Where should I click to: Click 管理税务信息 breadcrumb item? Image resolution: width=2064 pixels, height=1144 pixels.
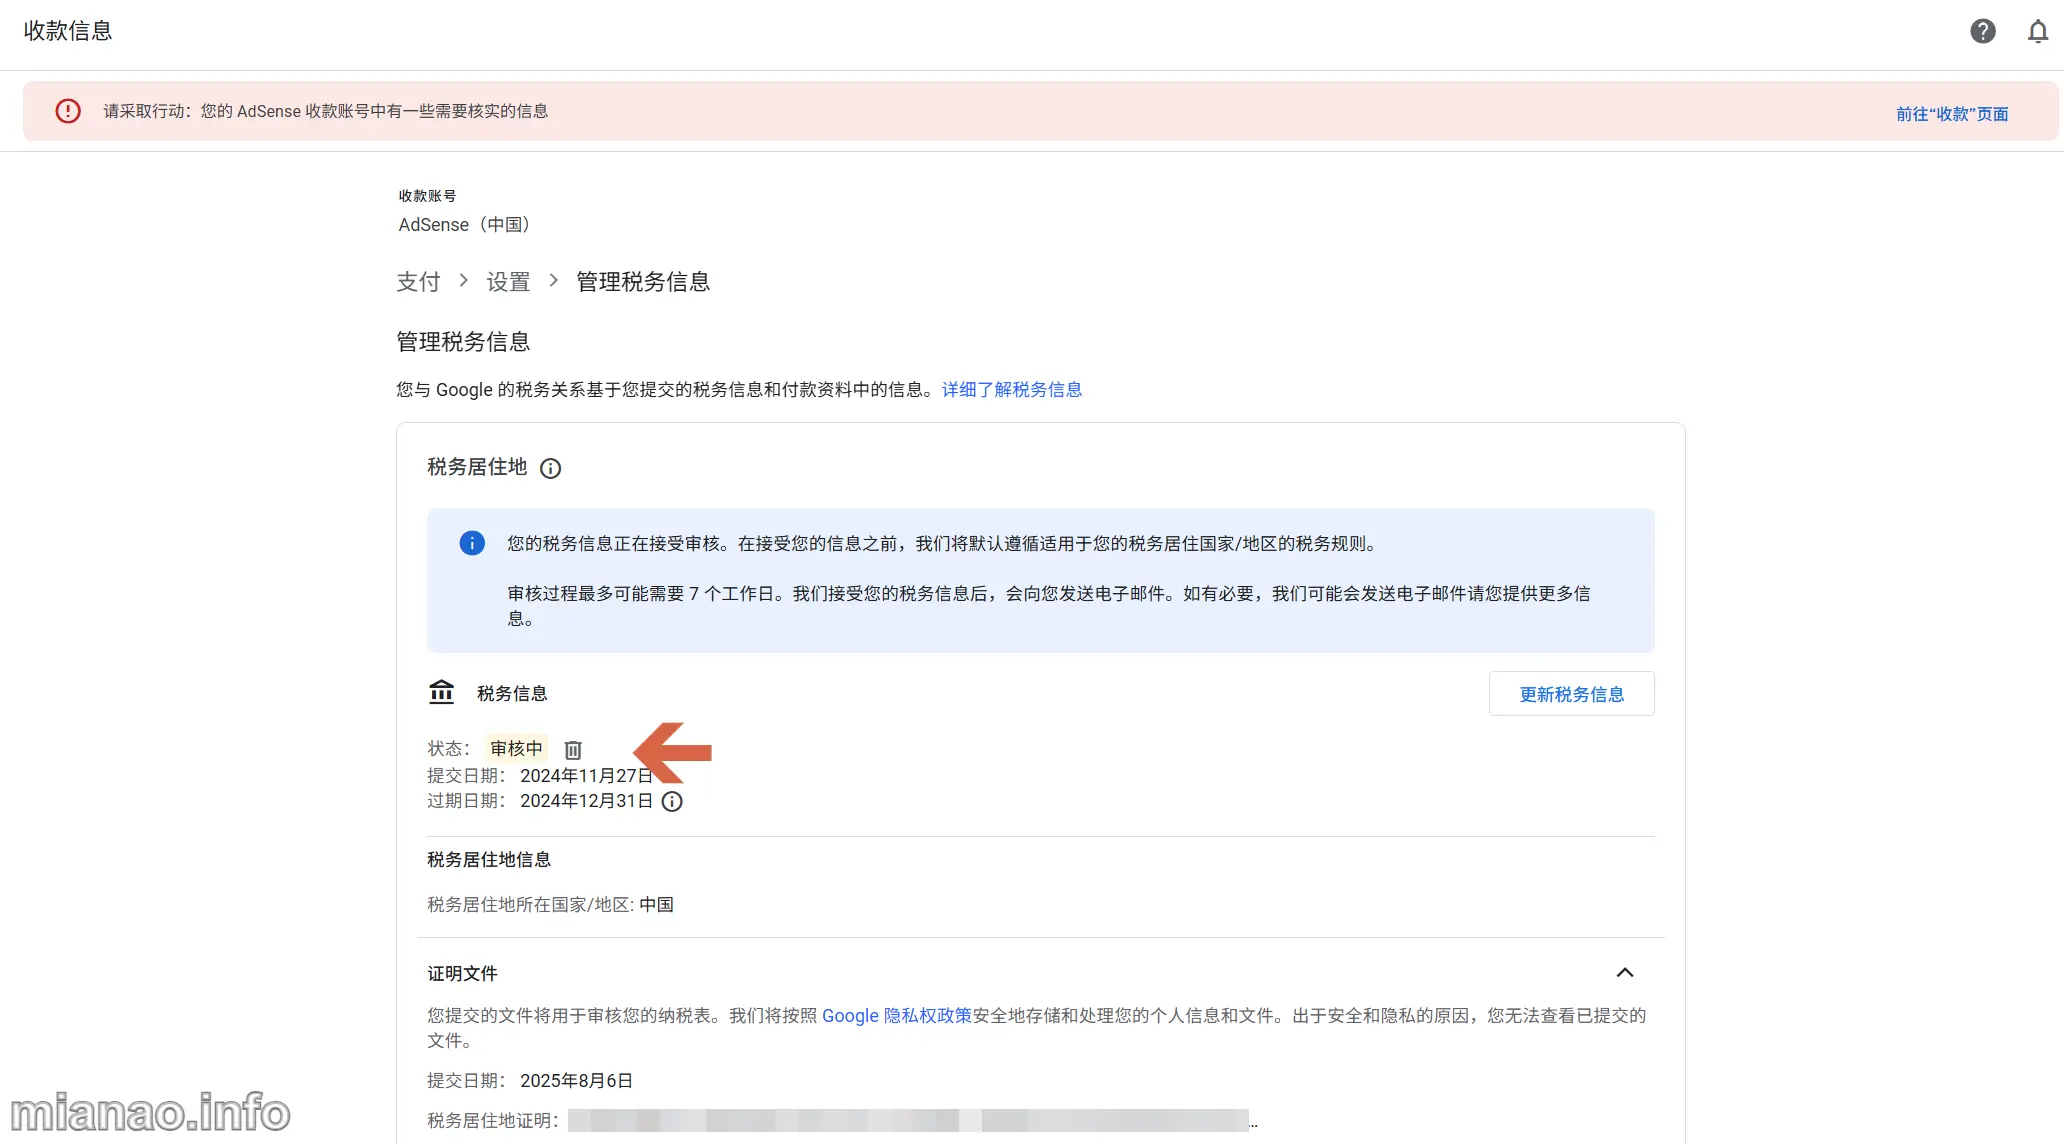click(x=642, y=282)
